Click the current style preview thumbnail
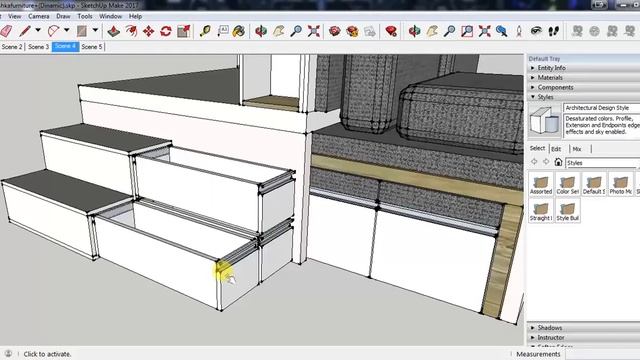 point(545,120)
